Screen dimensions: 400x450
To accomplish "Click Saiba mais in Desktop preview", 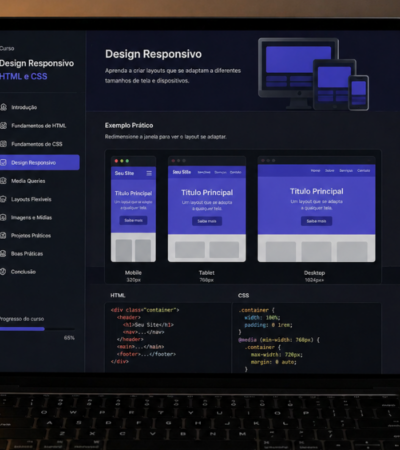I will coord(316,221).
